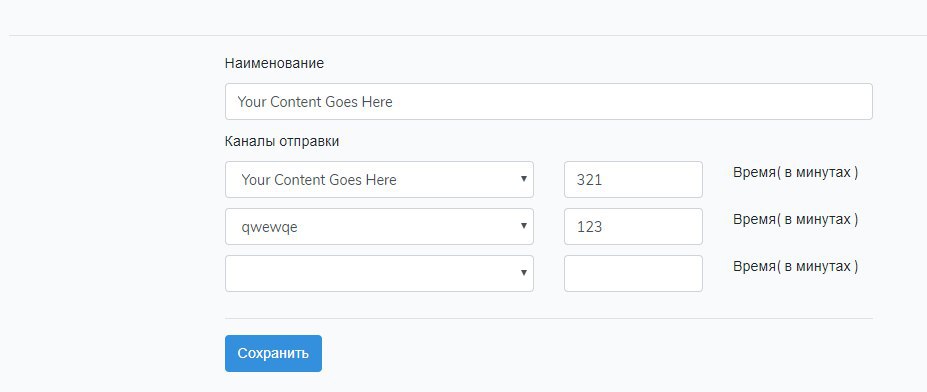Screen dimensions: 927x392
Task: Click 'Время( в минутах )' label in the empty row
Action: 795,266
